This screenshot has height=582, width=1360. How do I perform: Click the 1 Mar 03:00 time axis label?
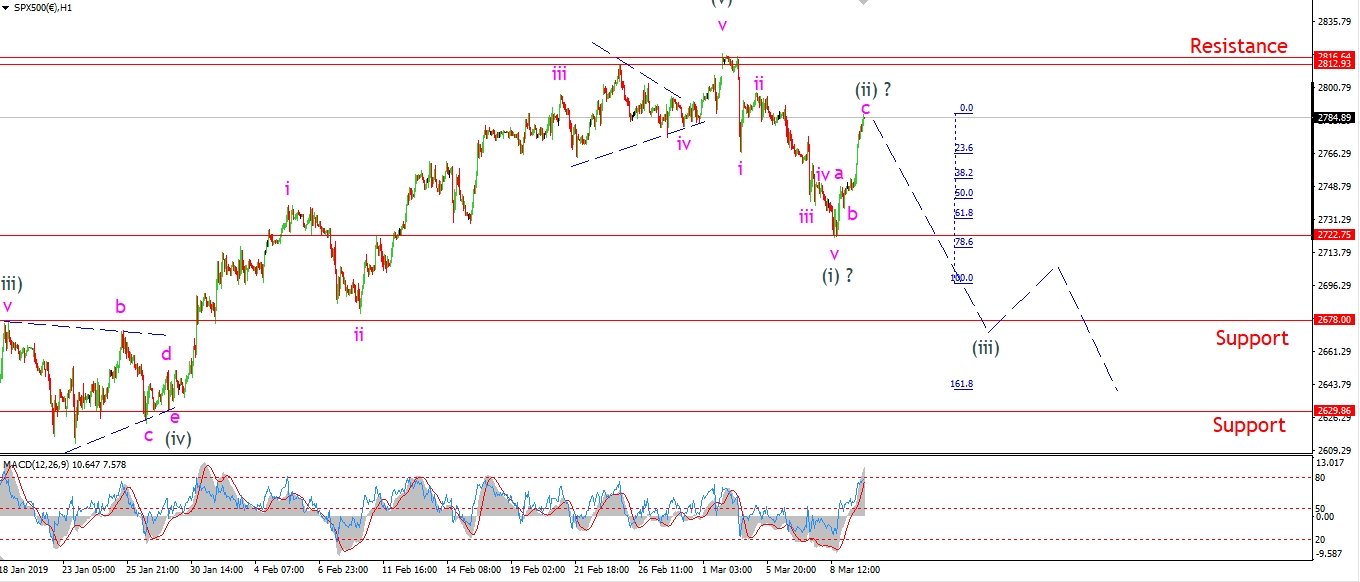tap(727, 570)
